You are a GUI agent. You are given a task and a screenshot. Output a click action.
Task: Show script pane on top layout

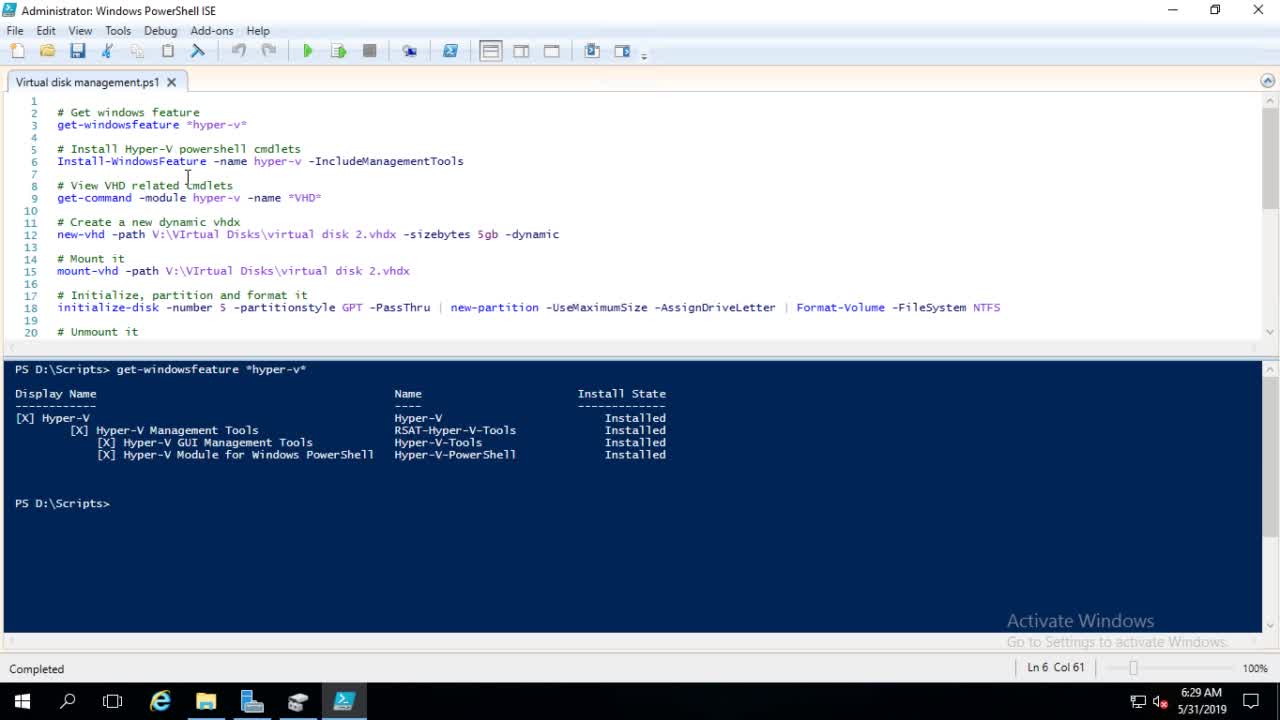(490, 51)
